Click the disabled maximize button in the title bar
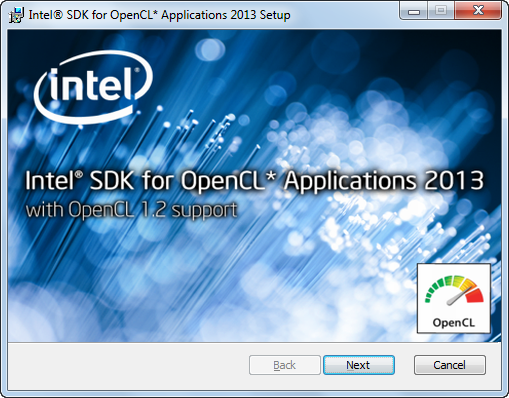 [441, 11]
